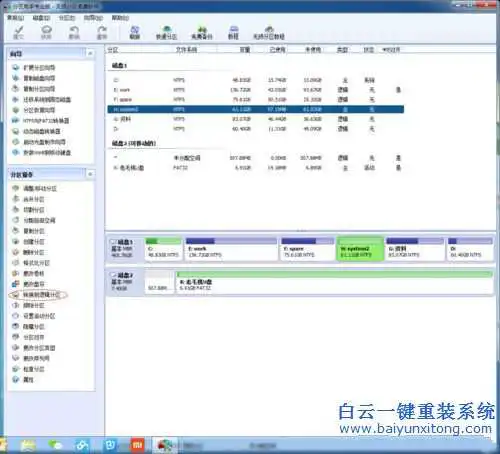500x454 pixels.
Task: Select the G: 资料 partition row
Action: (x=256, y=119)
